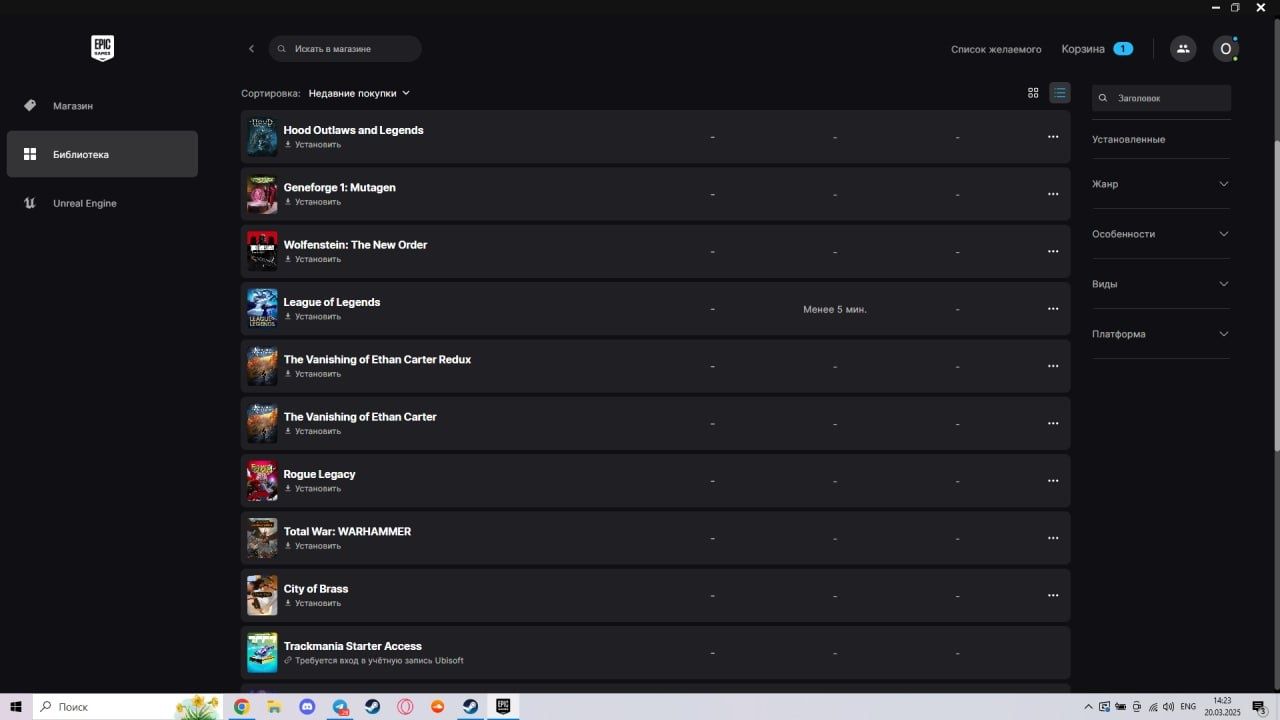Screen dimensions: 1280x720
Task: Open three-dot menu for Rogue Legacy
Action: (x=1053, y=481)
